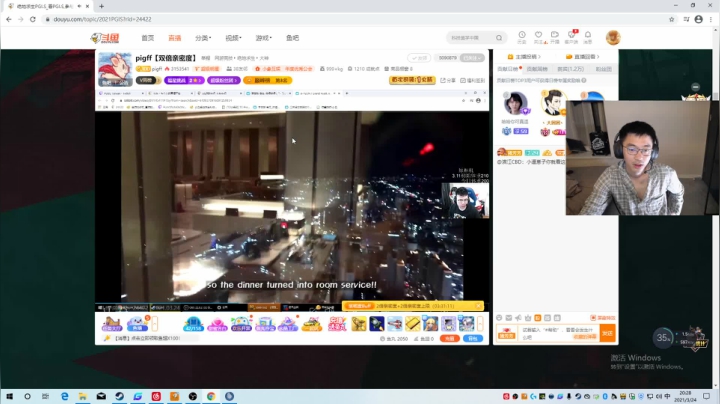Switch to the 贵宾(1.2万) tab
The image size is (720, 404).
[570, 69]
